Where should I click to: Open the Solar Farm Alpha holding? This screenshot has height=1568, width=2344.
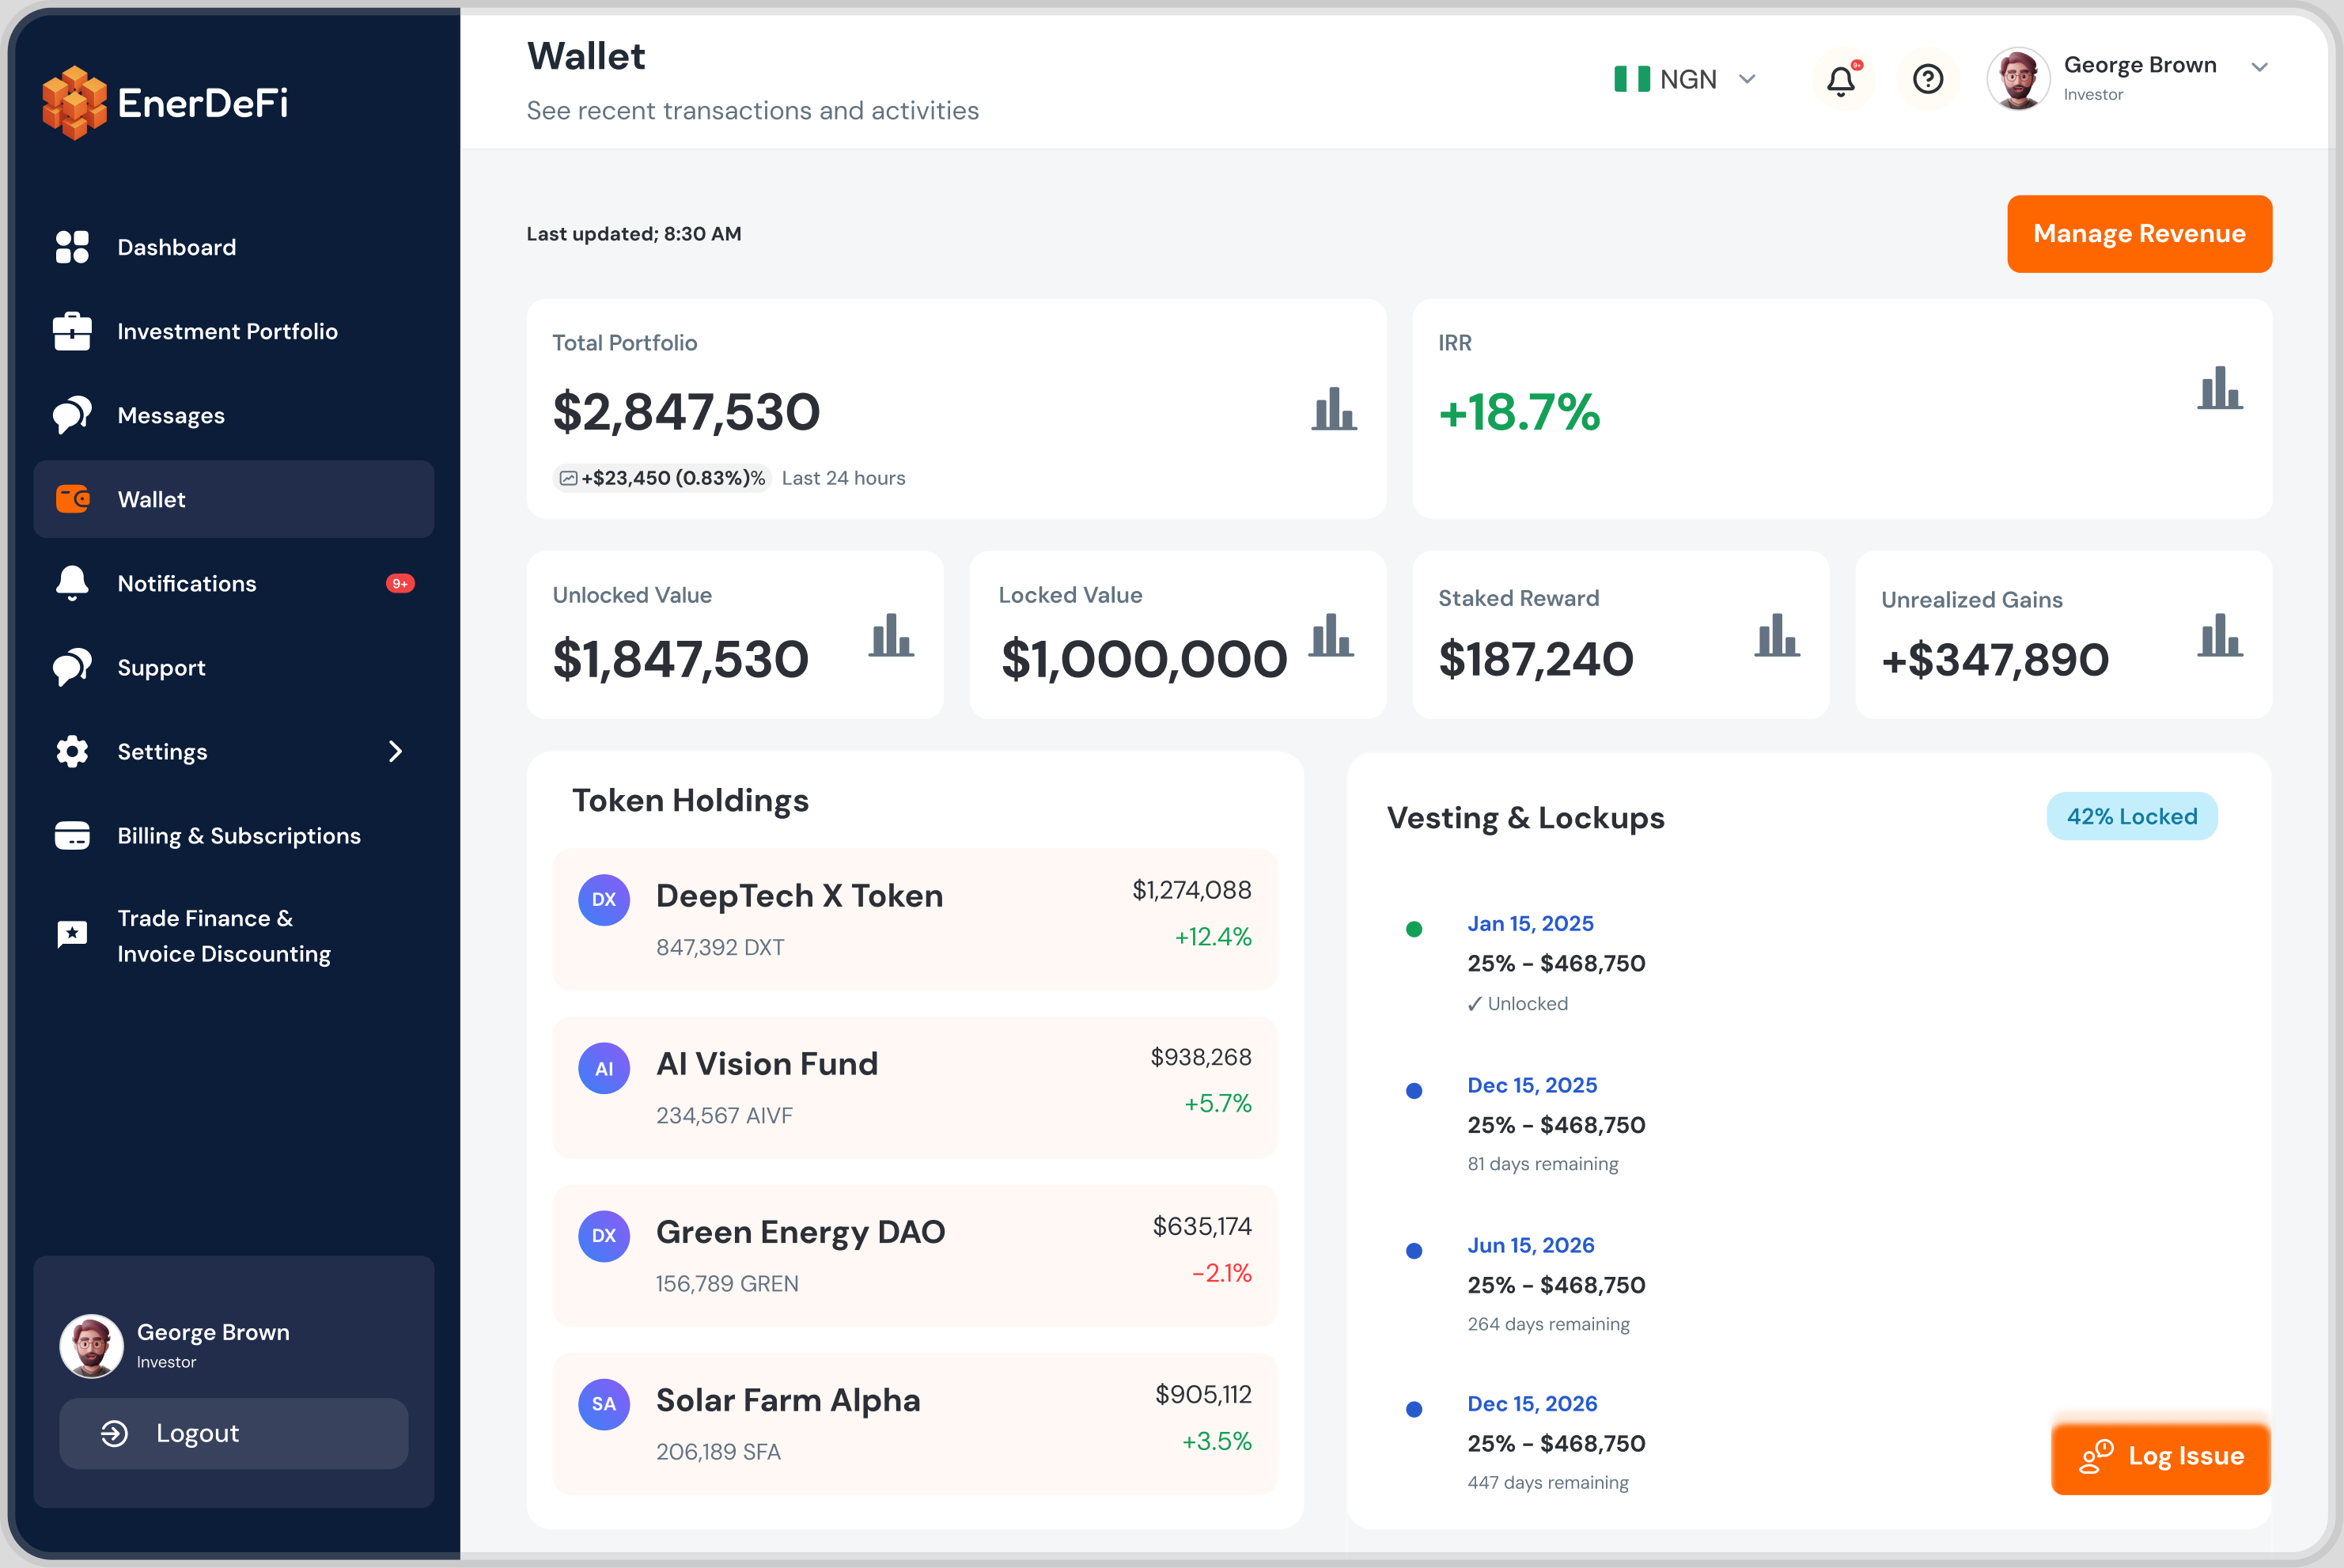pos(915,1424)
